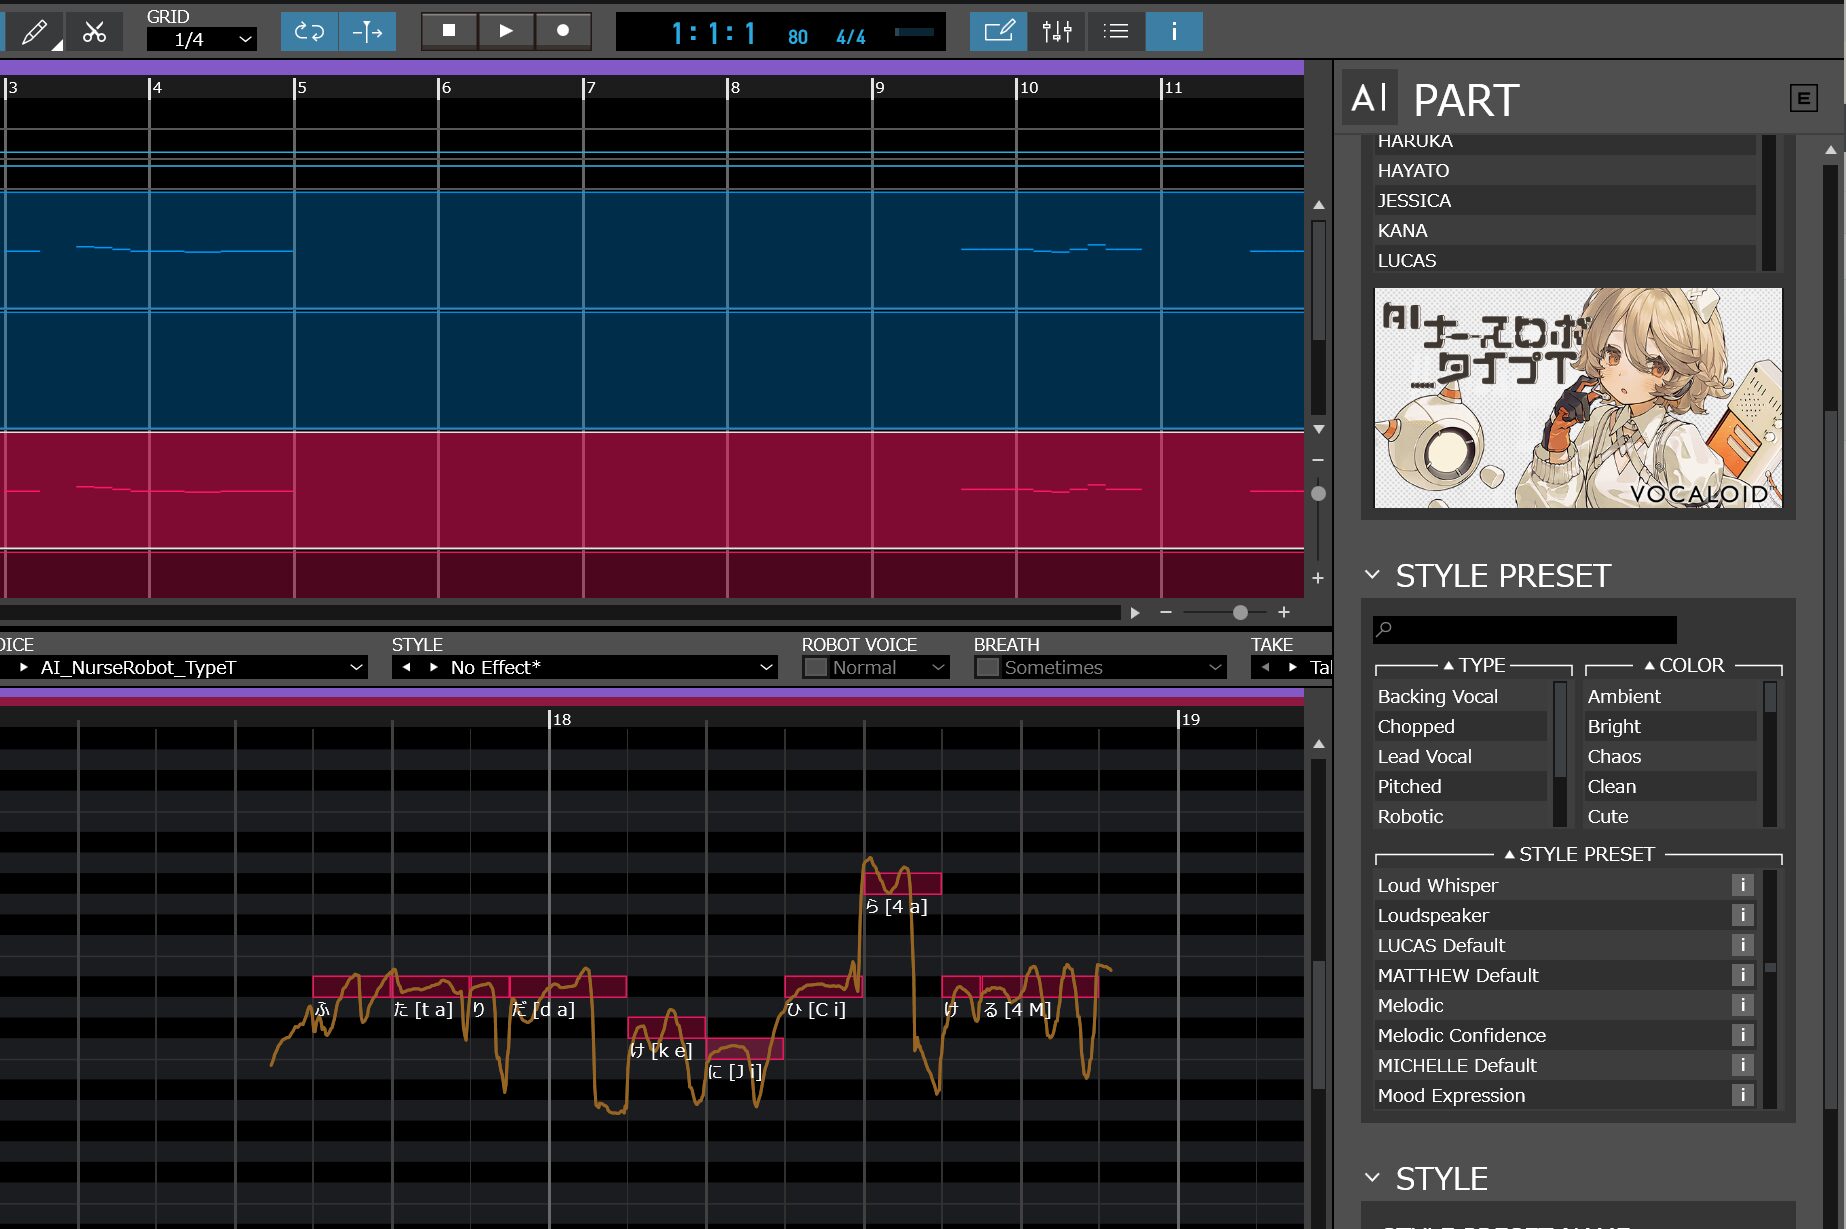Select the Melodic Confidence preset
This screenshot has height=1229, width=1846.
tap(1552, 1036)
